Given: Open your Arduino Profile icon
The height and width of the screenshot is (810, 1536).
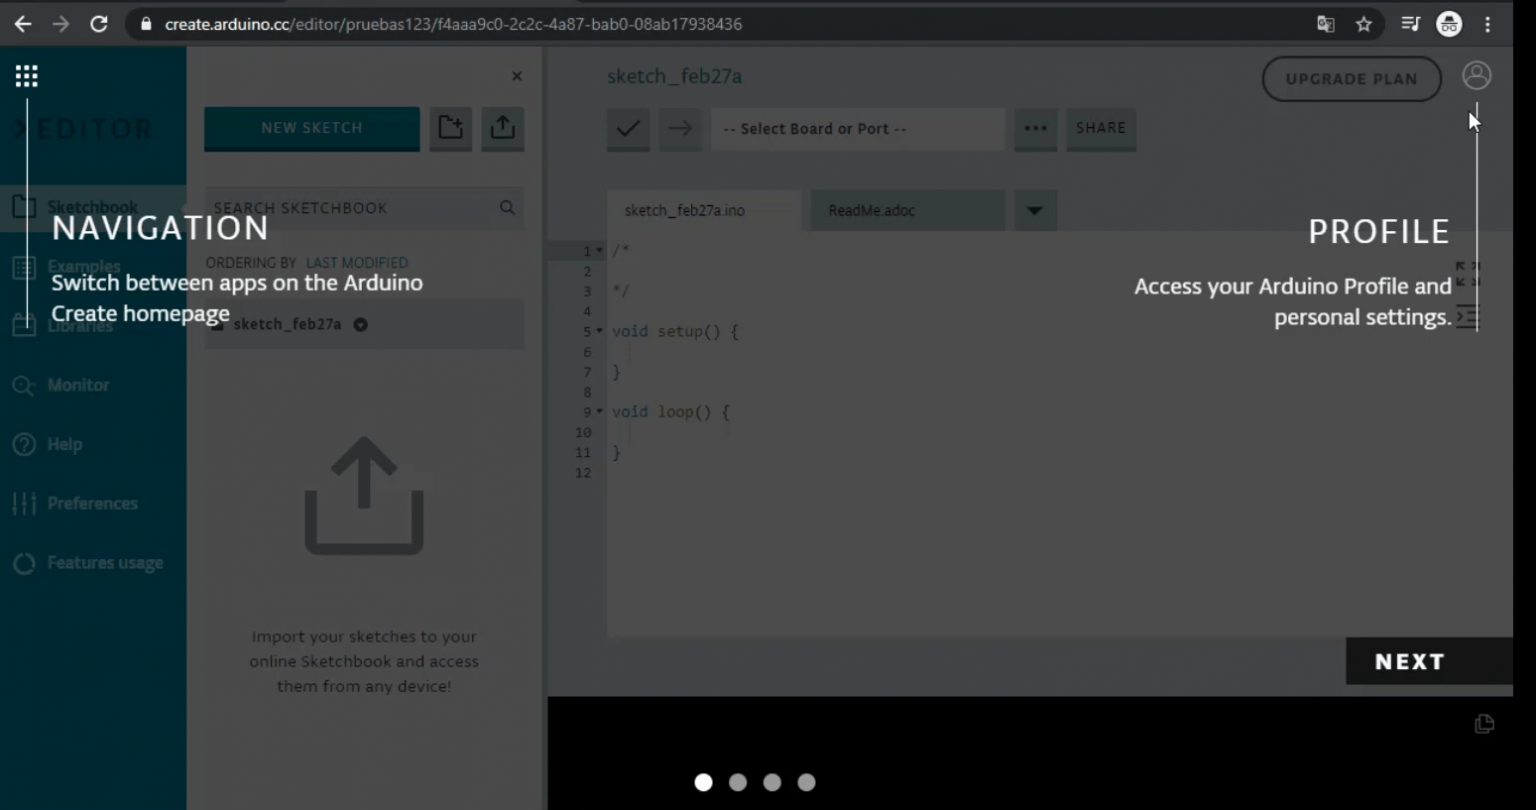Looking at the screenshot, I should (1477, 75).
